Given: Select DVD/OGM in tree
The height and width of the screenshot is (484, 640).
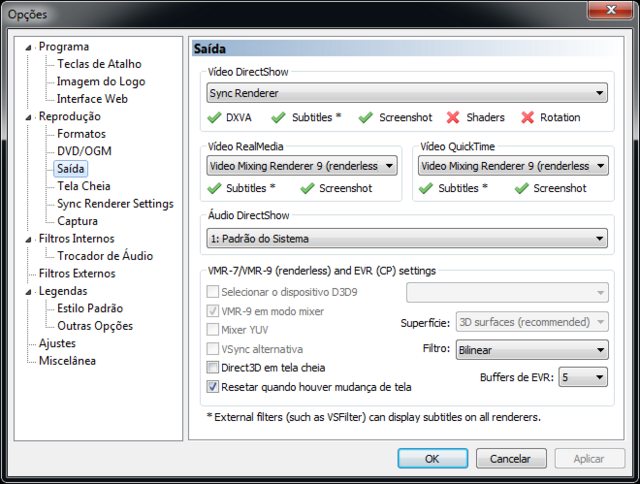Looking at the screenshot, I should pos(84,151).
